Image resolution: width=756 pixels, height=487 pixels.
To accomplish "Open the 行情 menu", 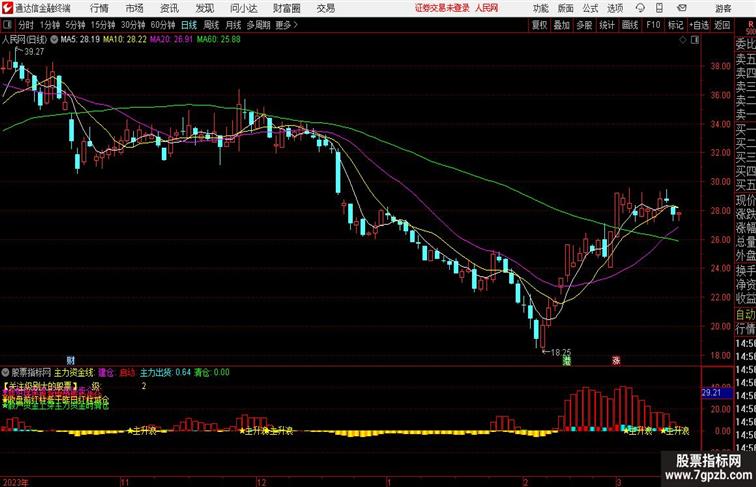I will [x=99, y=8].
